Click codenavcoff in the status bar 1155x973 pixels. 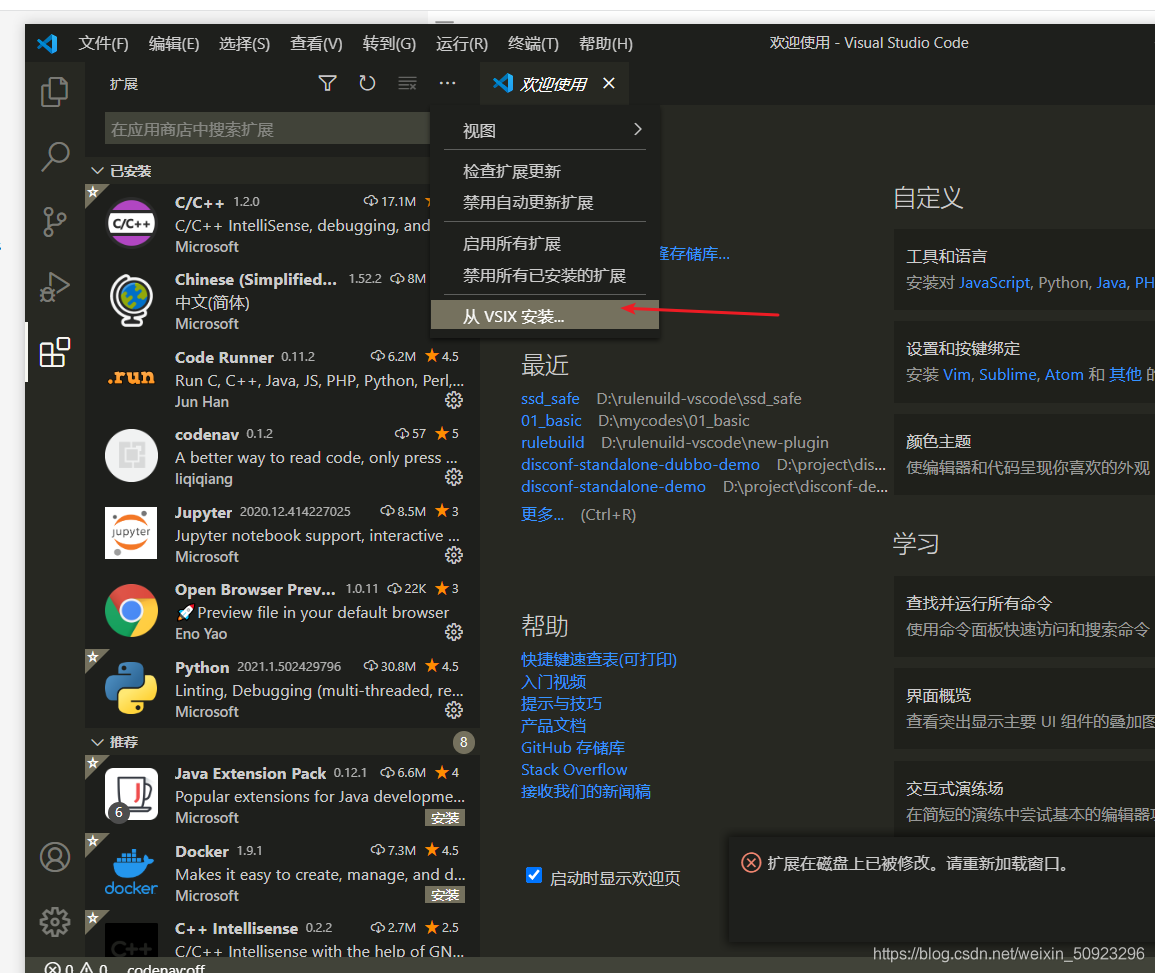pyautogui.click(x=166, y=968)
